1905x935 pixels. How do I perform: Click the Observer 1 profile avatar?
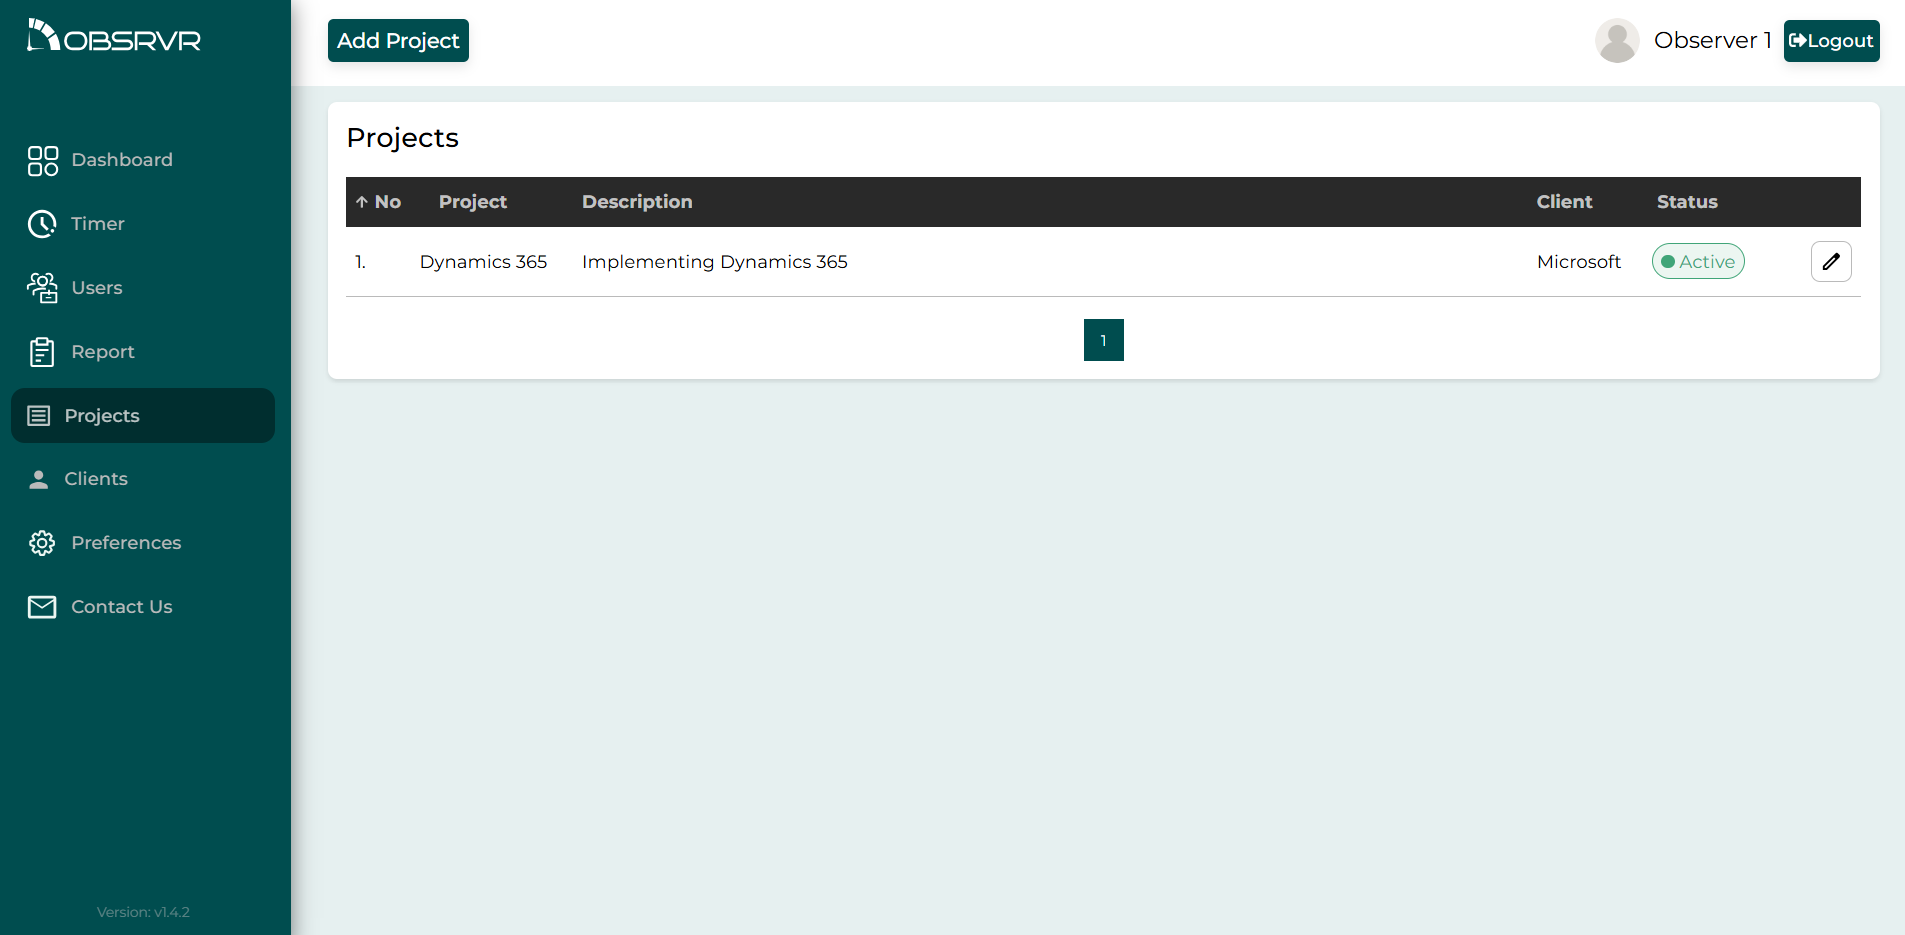pyautogui.click(x=1616, y=41)
